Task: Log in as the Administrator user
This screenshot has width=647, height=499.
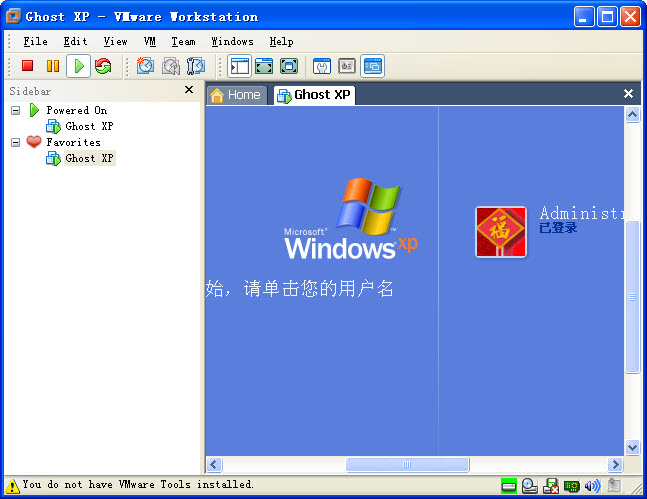Action: (x=501, y=232)
